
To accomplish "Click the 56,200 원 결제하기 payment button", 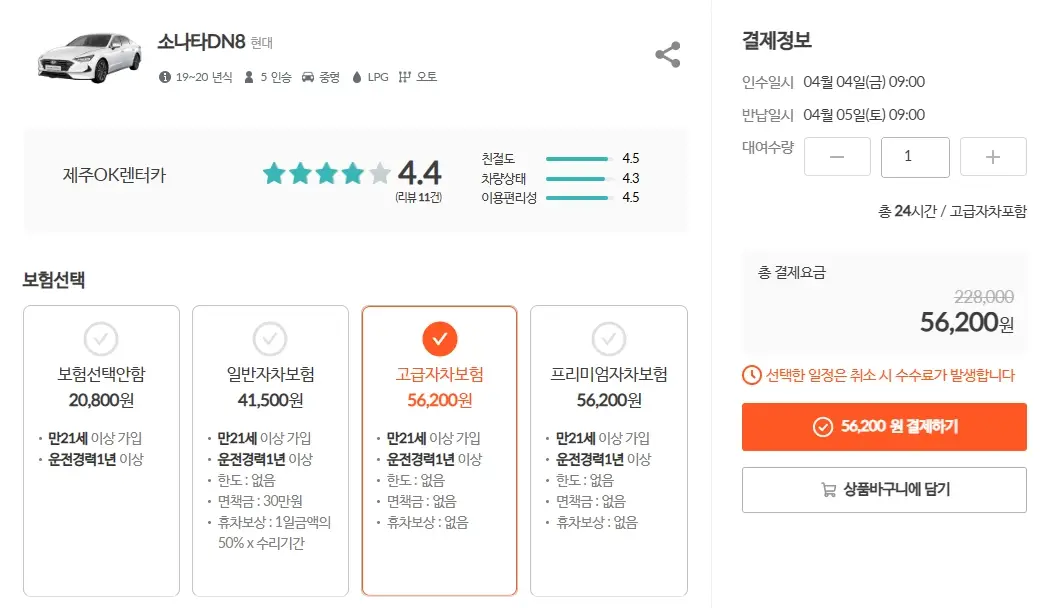I will pos(883,427).
